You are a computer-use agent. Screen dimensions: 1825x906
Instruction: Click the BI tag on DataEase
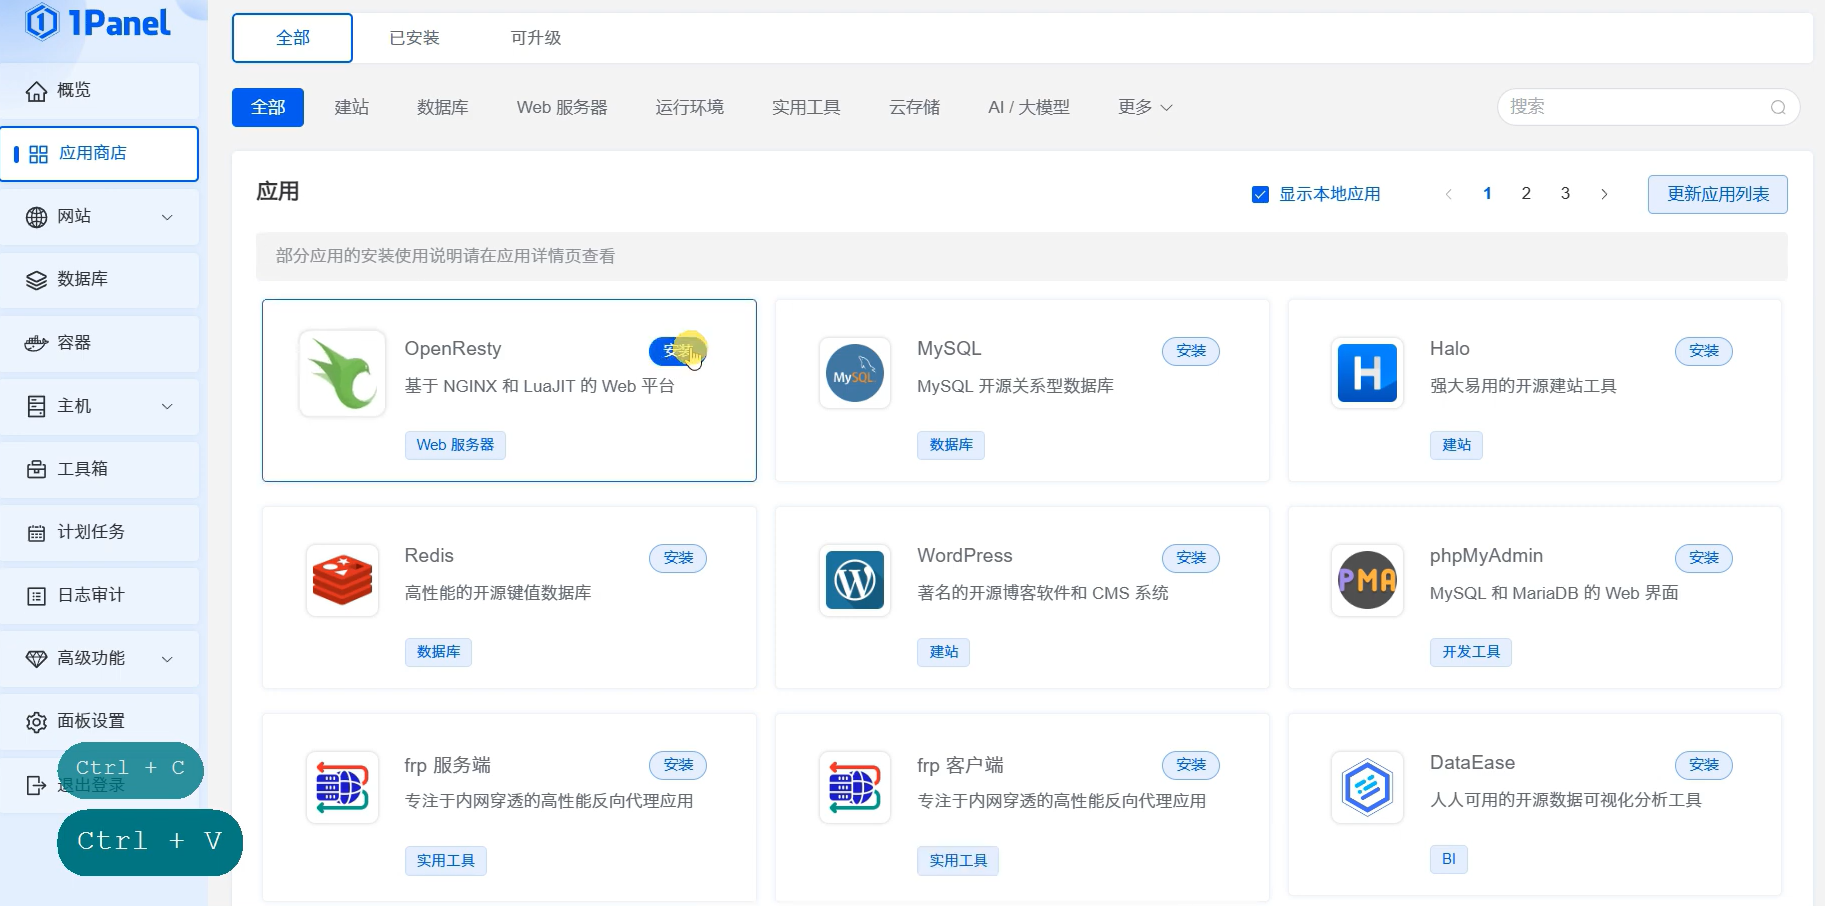pos(1448,859)
